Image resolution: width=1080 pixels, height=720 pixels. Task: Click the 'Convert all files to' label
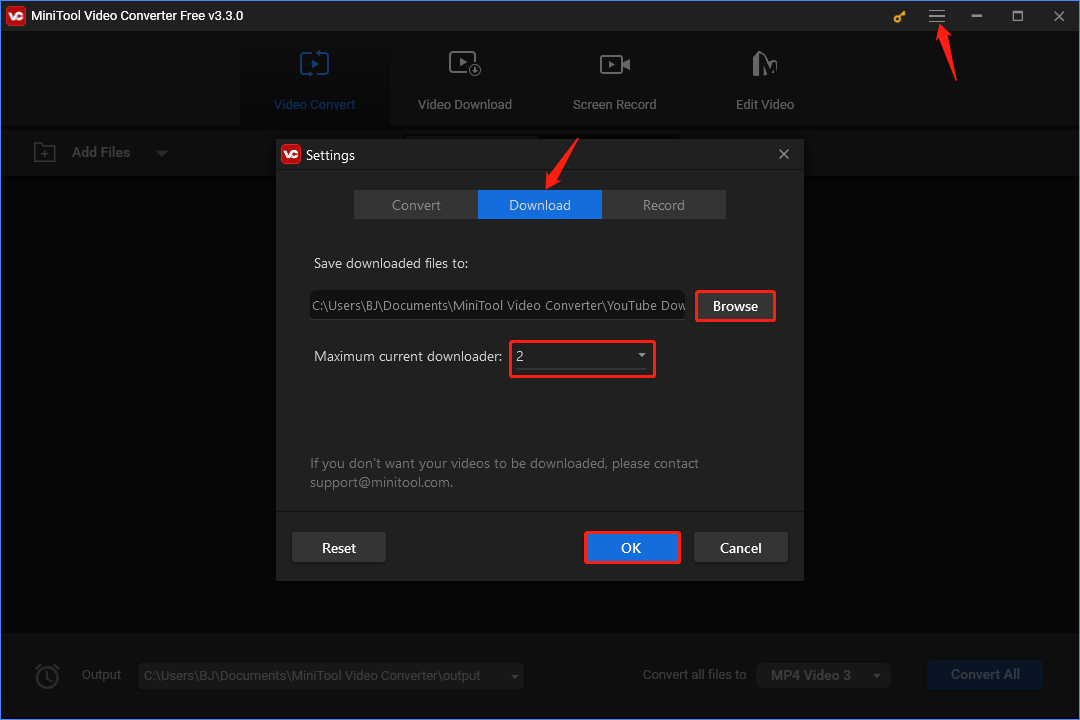click(694, 675)
